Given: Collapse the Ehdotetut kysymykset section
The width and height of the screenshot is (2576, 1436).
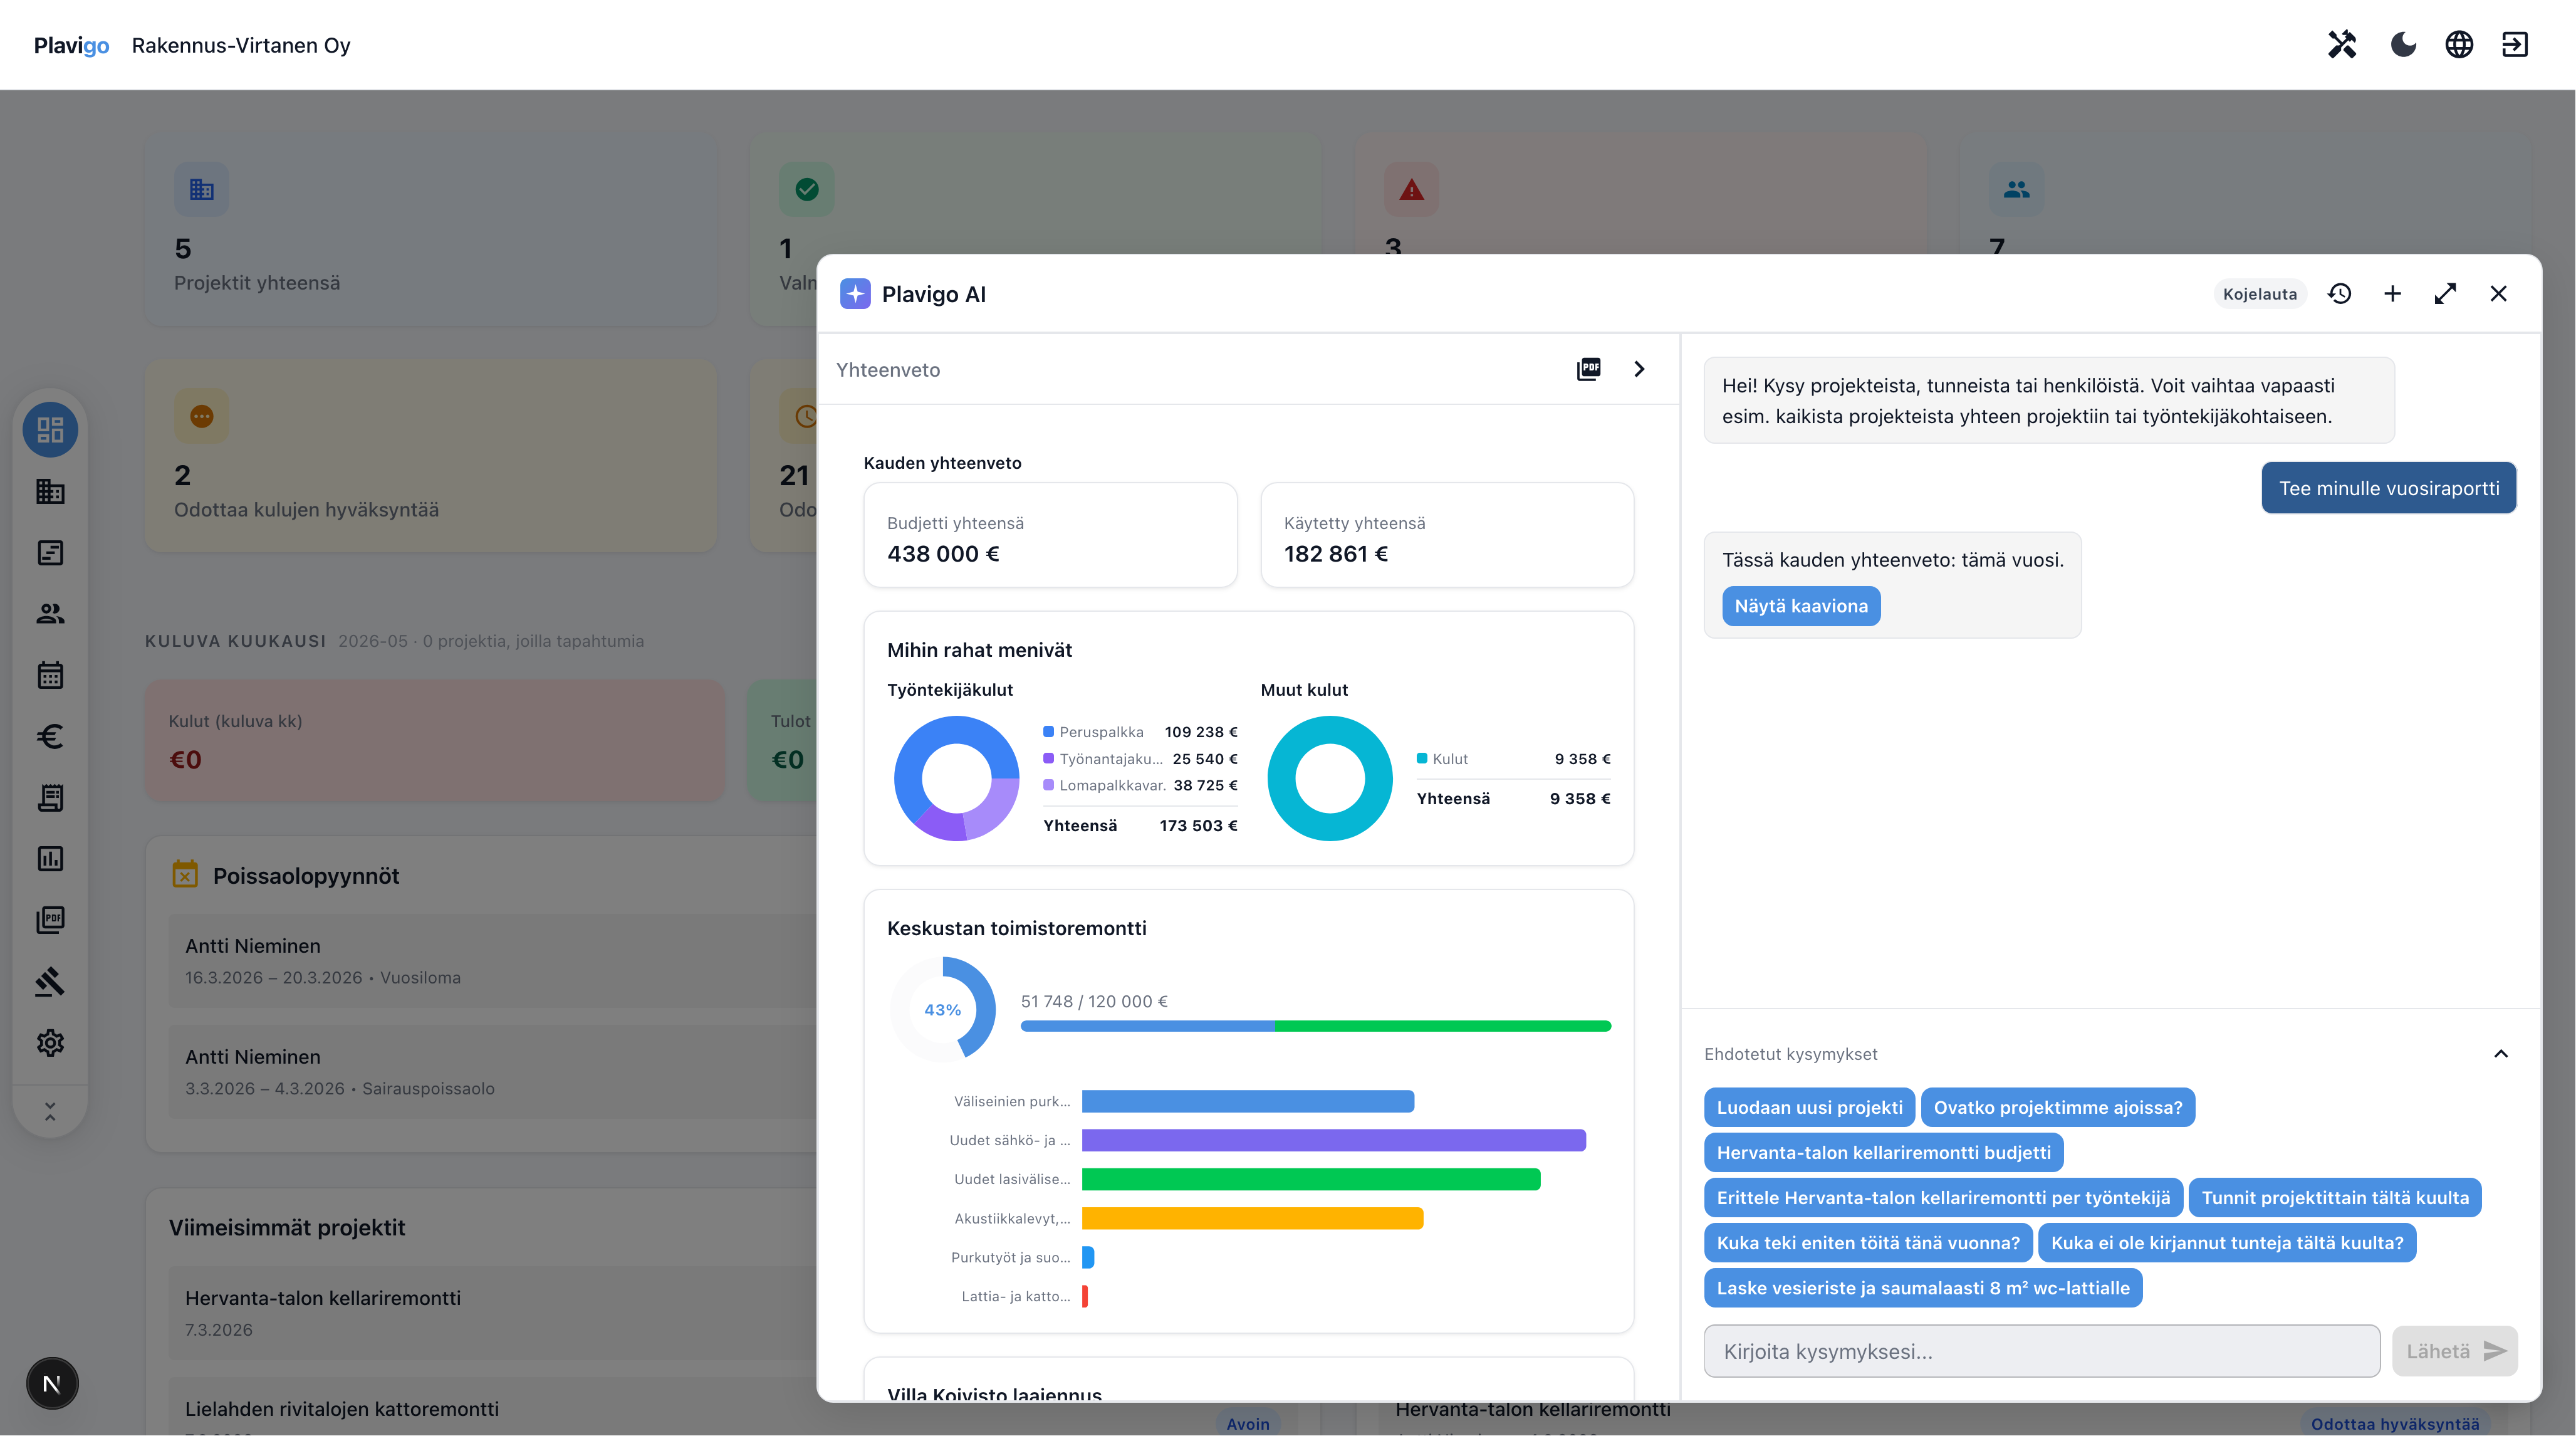Looking at the screenshot, I should click(2501, 1054).
